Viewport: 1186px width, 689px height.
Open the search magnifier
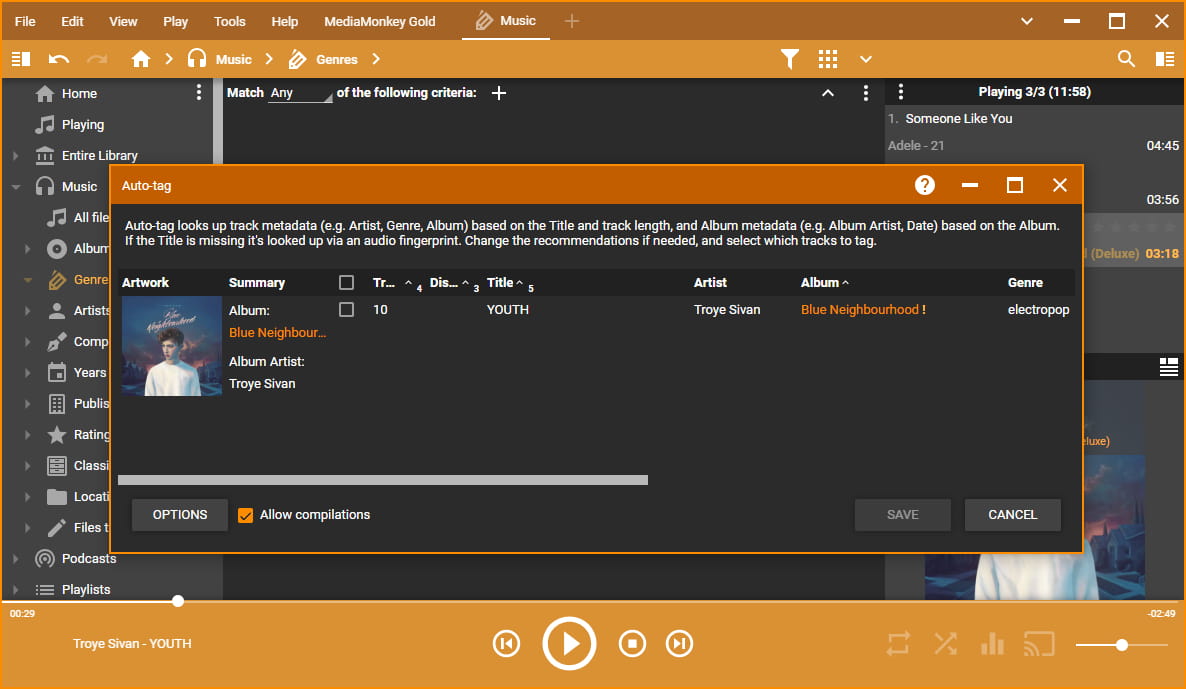point(1126,59)
